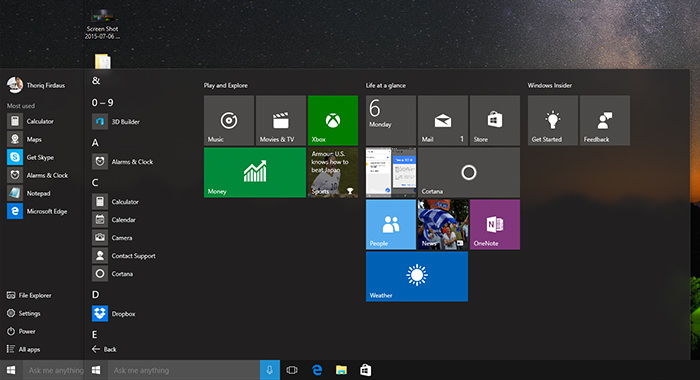Select the A letter heading
Screen dimensions: 700x380
pyautogui.click(x=95, y=143)
